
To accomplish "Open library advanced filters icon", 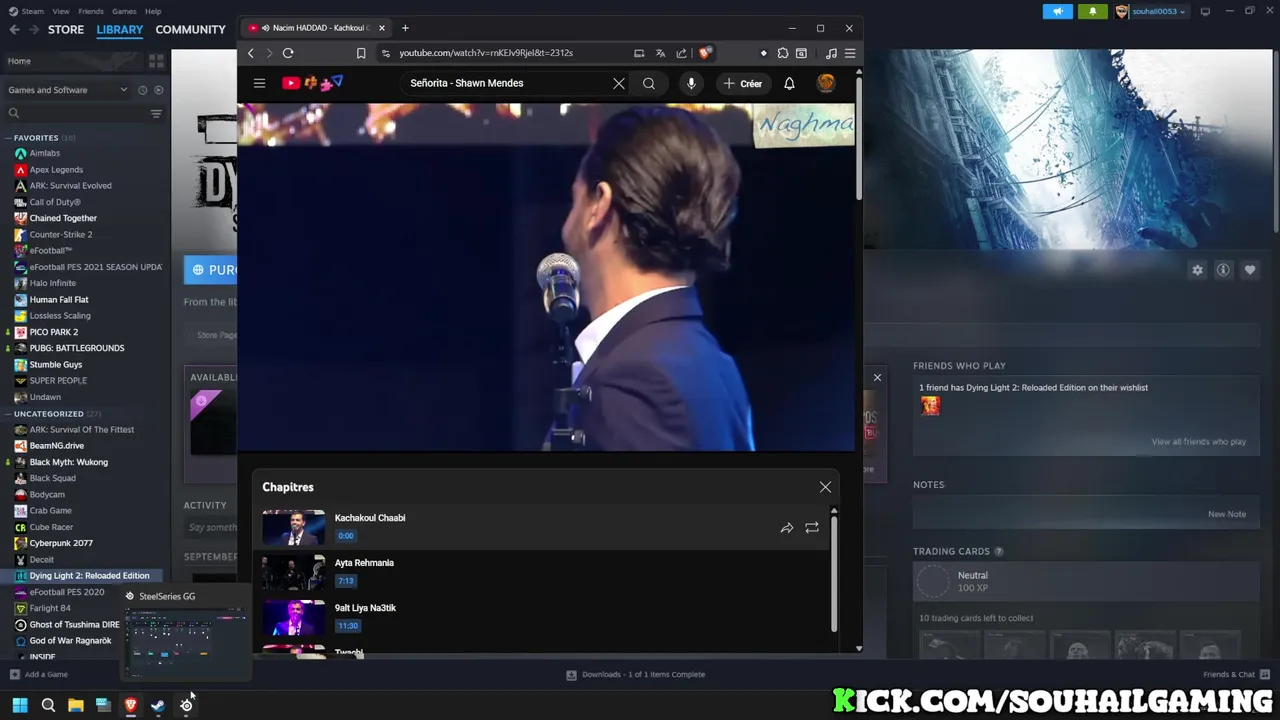I will pyautogui.click(x=156, y=114).
